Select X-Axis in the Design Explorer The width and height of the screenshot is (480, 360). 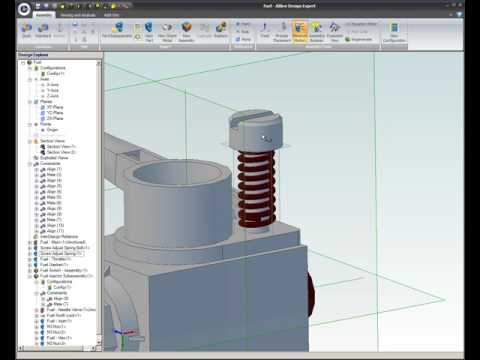(53, 85)
